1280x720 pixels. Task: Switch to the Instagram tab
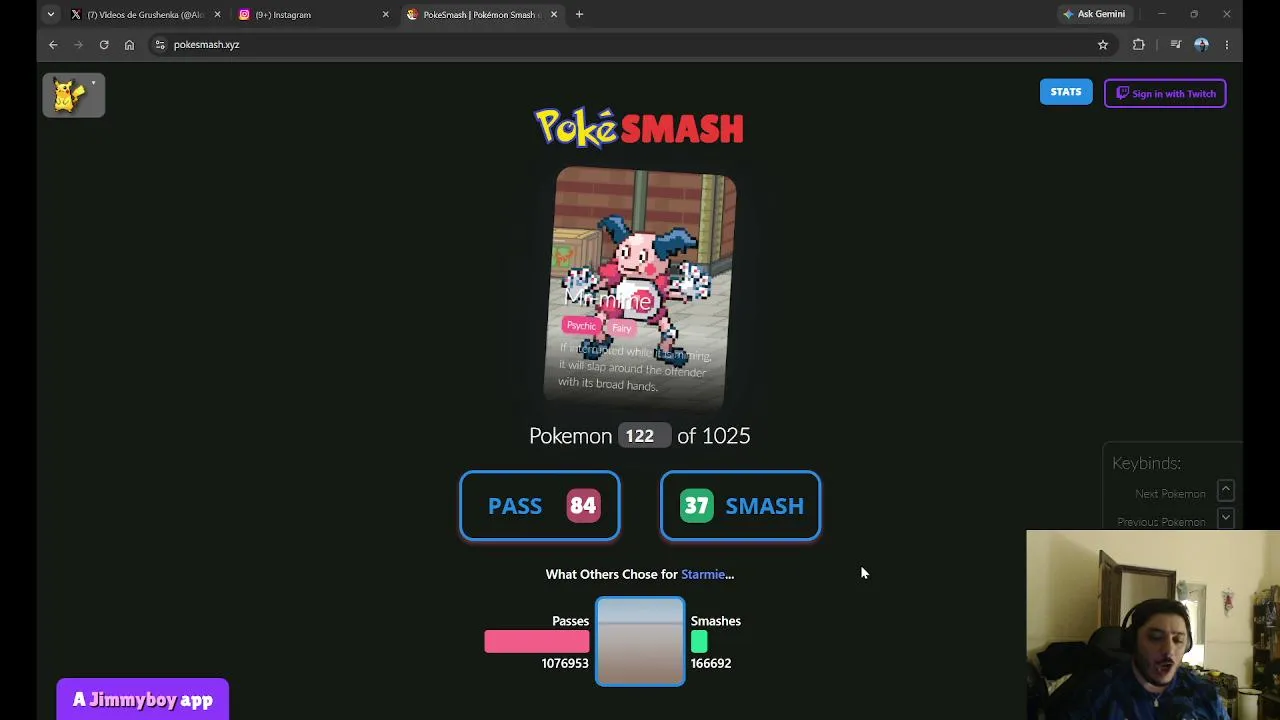(312, 15)
